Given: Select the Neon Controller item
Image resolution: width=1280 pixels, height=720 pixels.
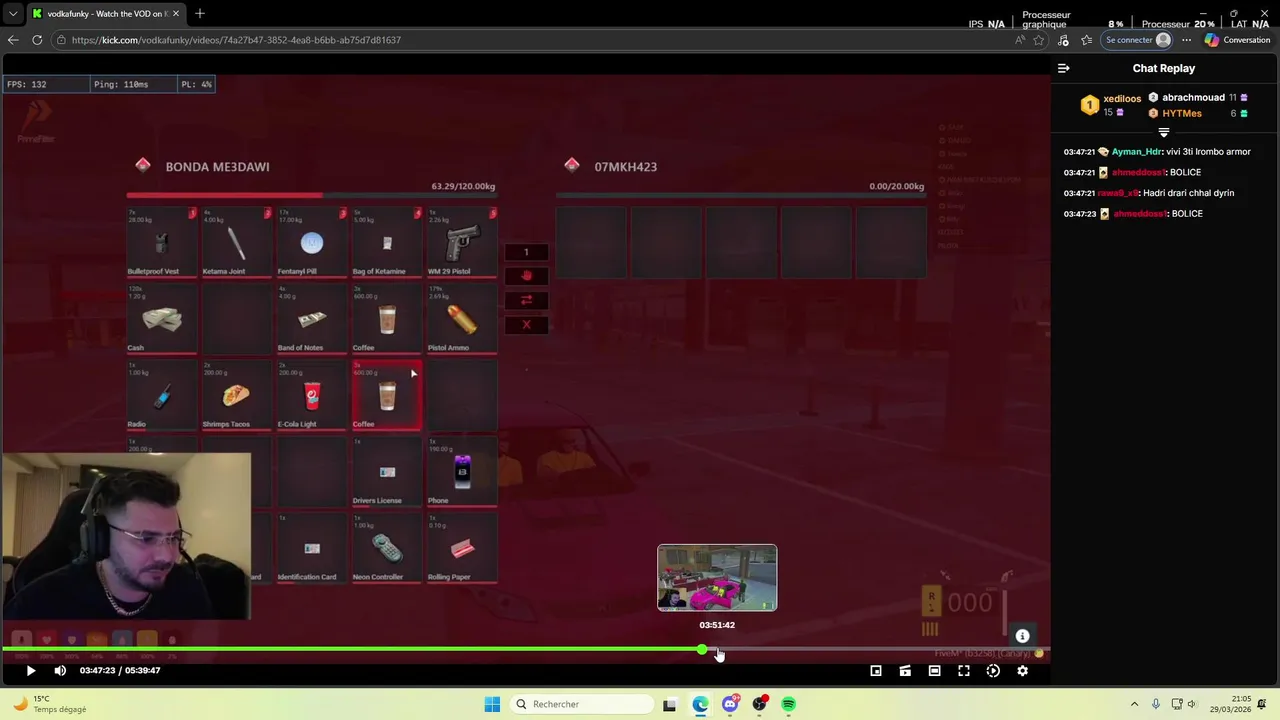Looking at the screenshot, I should (x=387, y=547).
